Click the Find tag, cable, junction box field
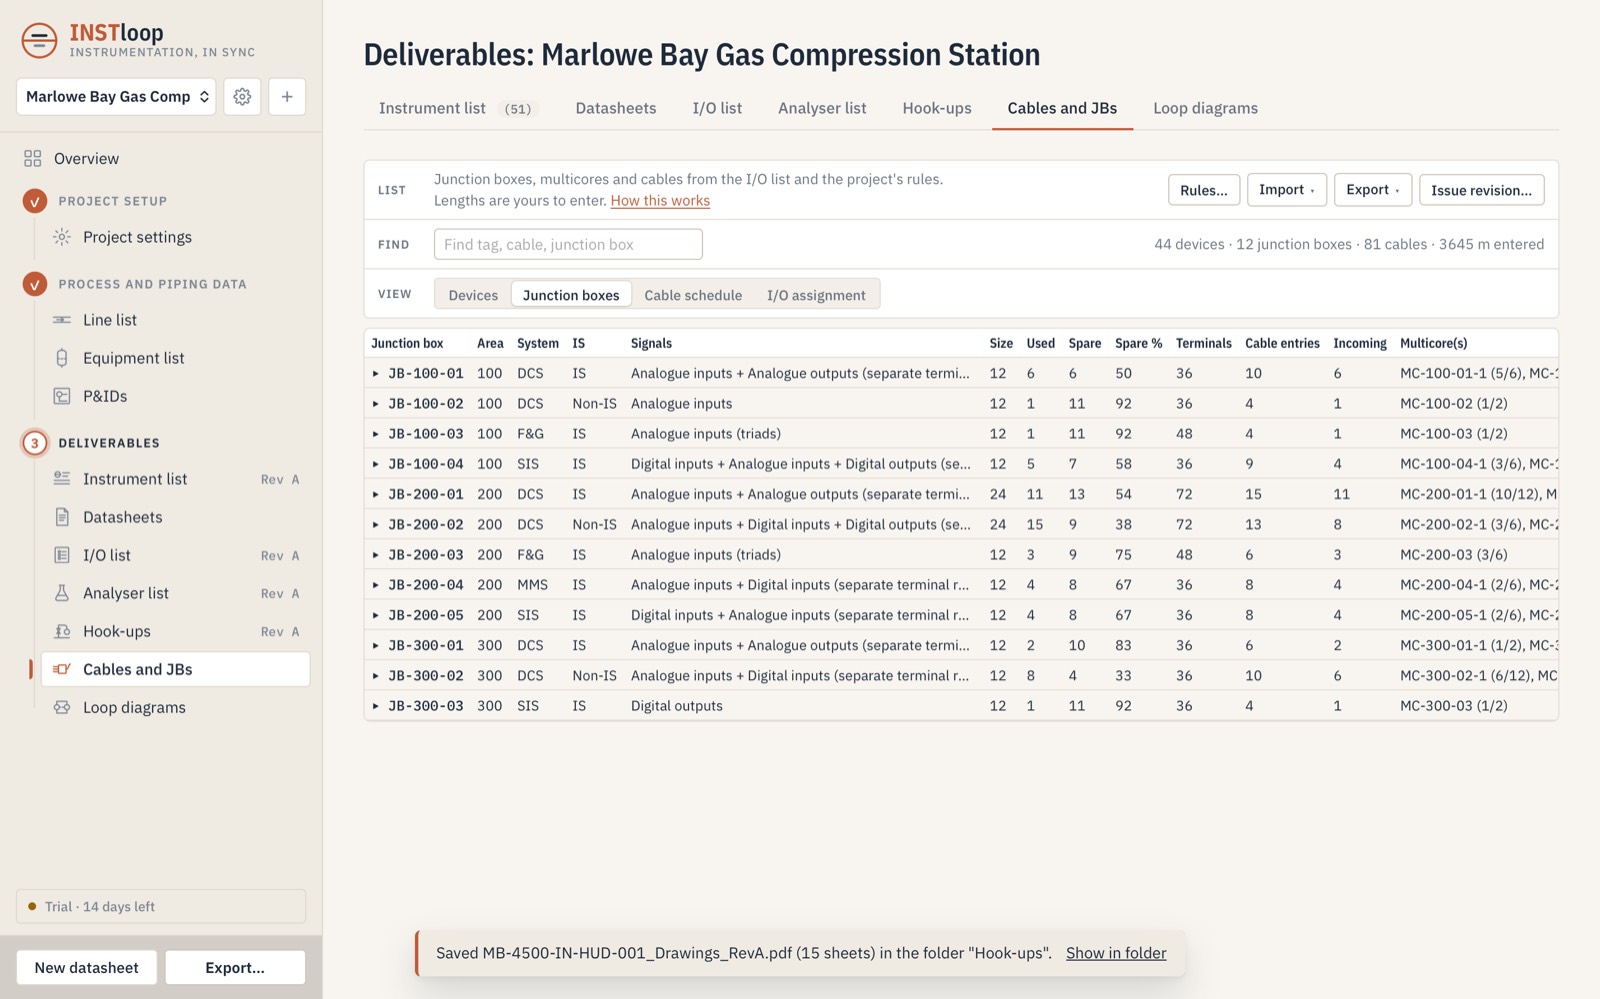 [568, 244]
